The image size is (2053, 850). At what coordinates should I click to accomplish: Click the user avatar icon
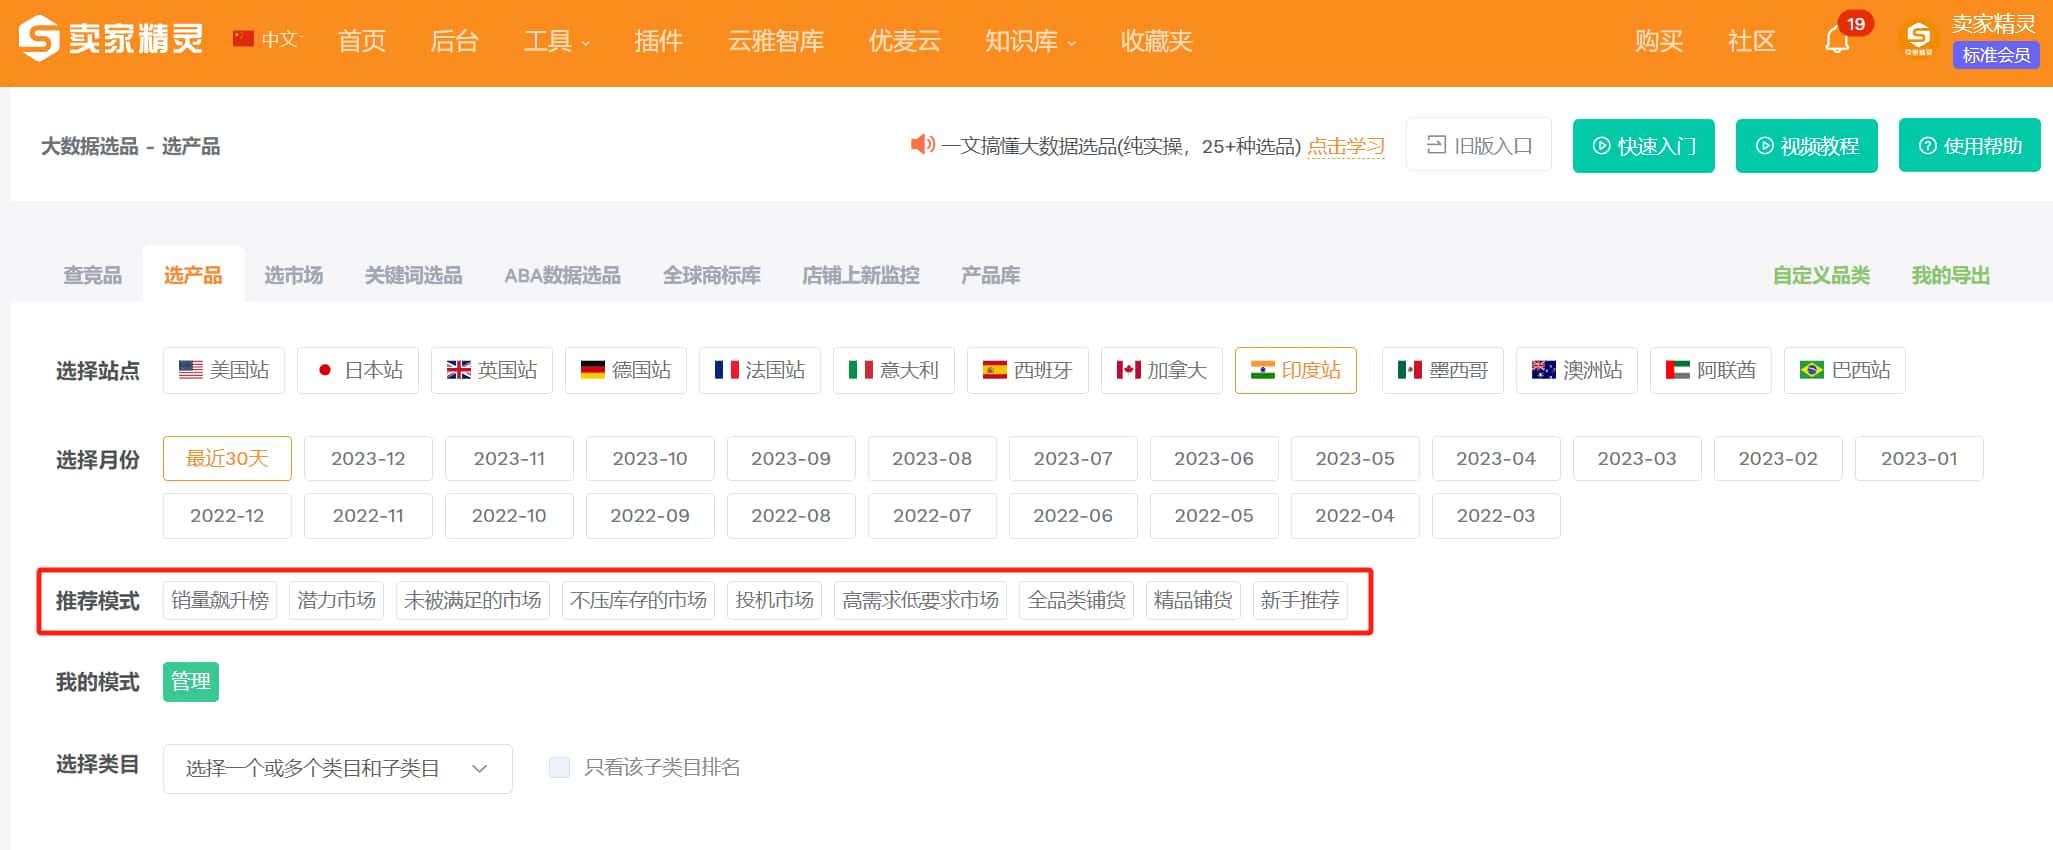point(1917,39)
